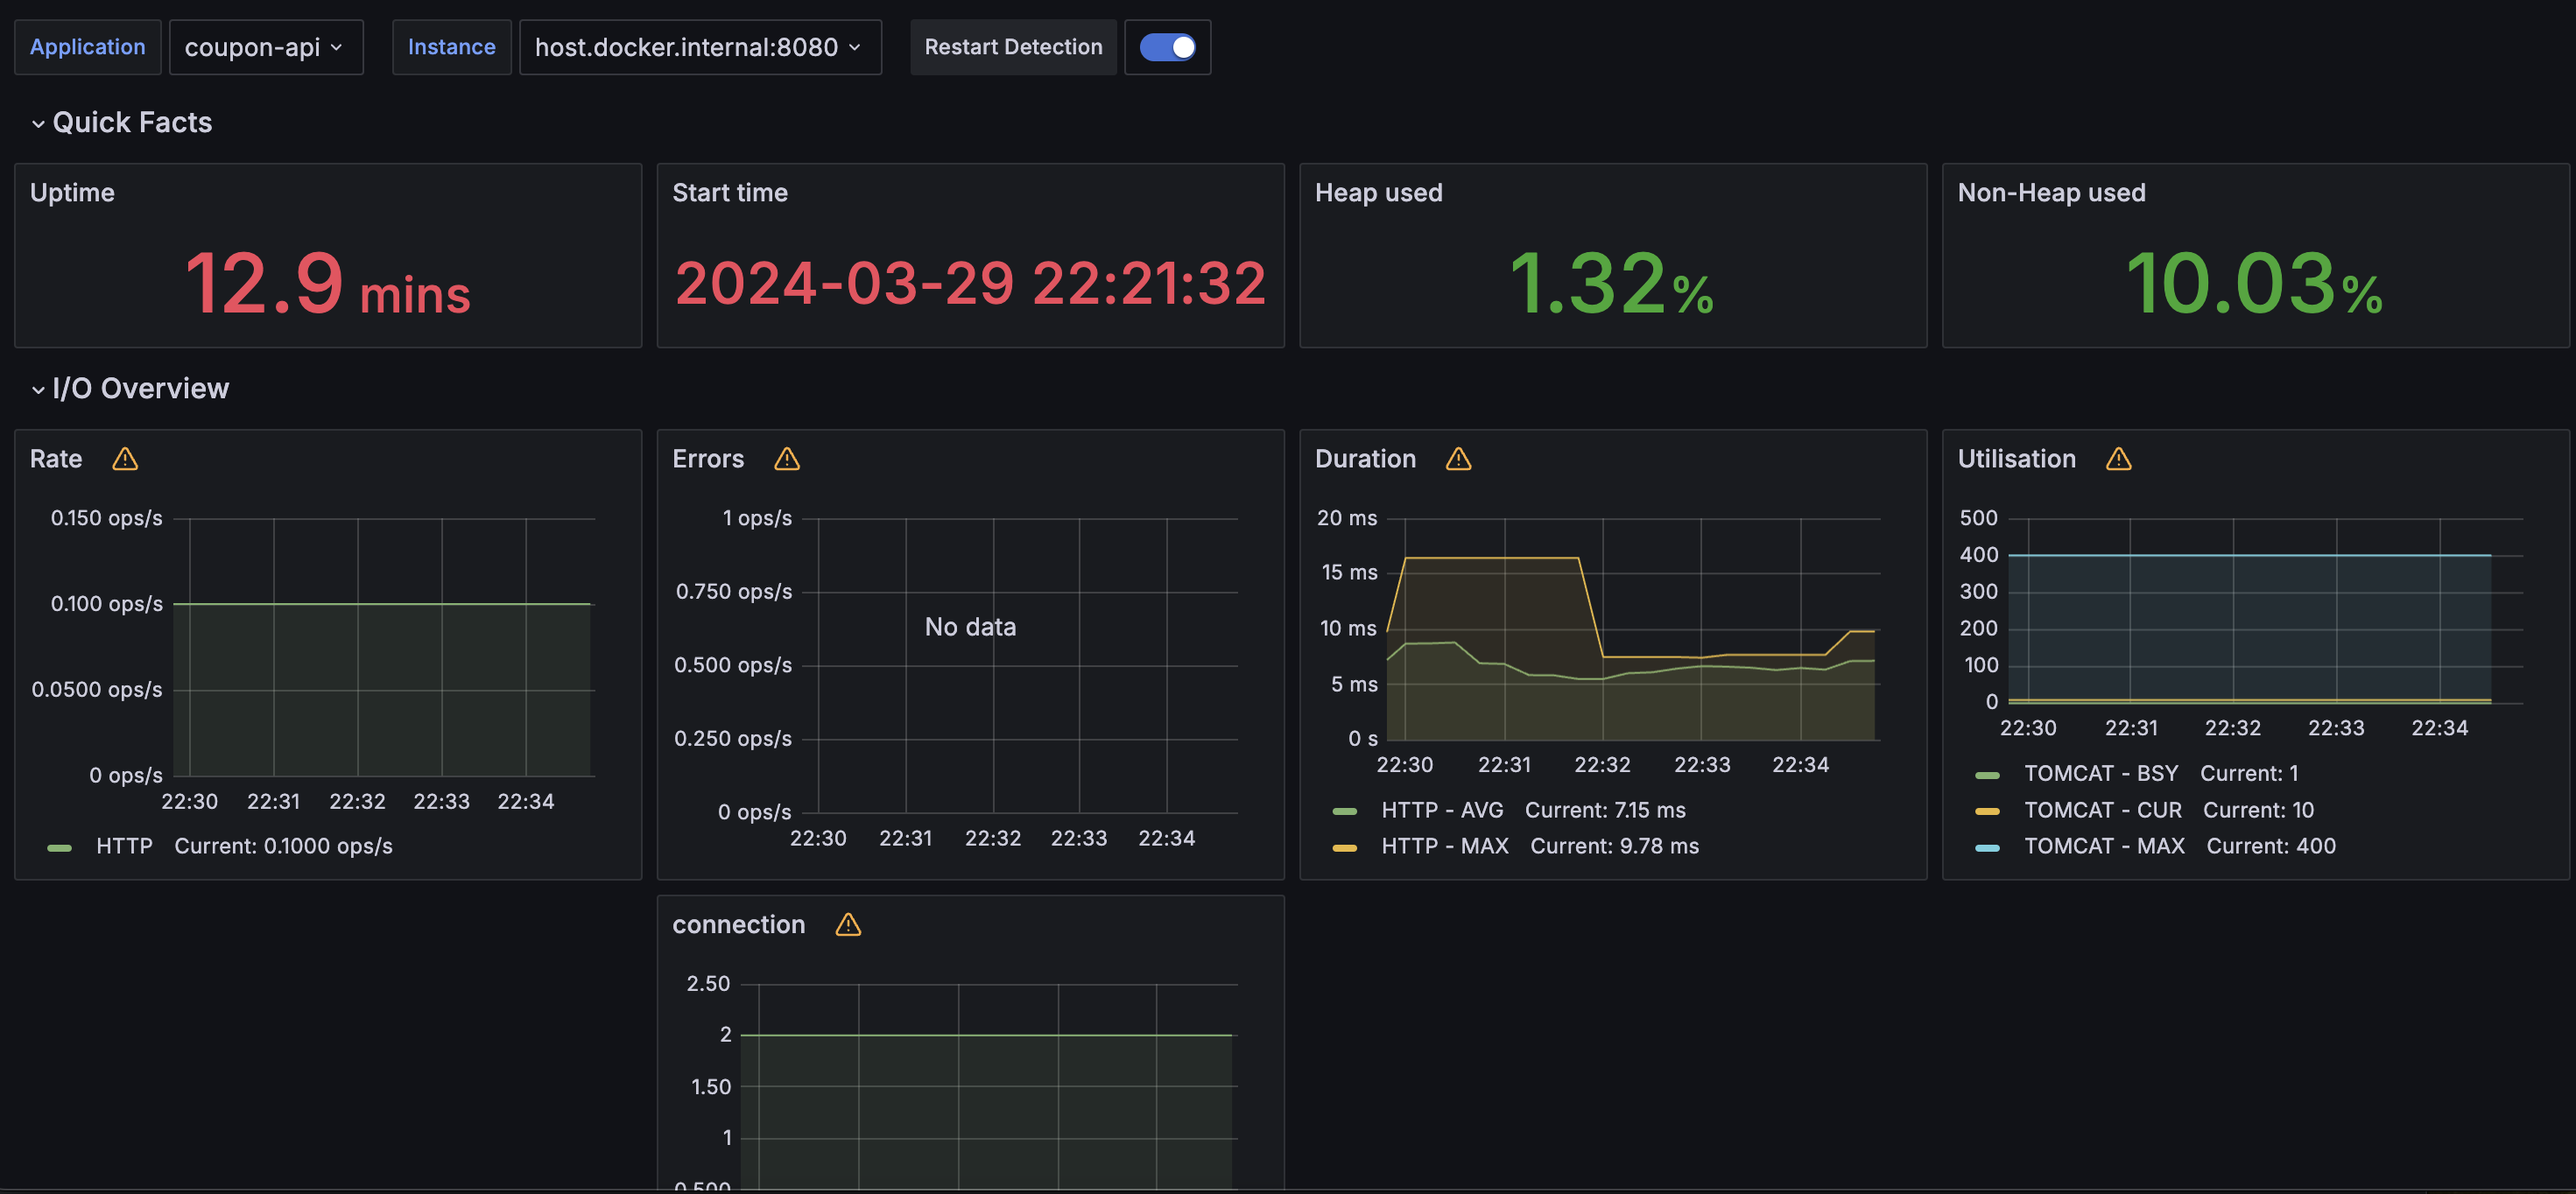2576x1194 pixels.
Task: Open the Heap used panel title
Action: pyautogui.click(x=1378, y=193)
